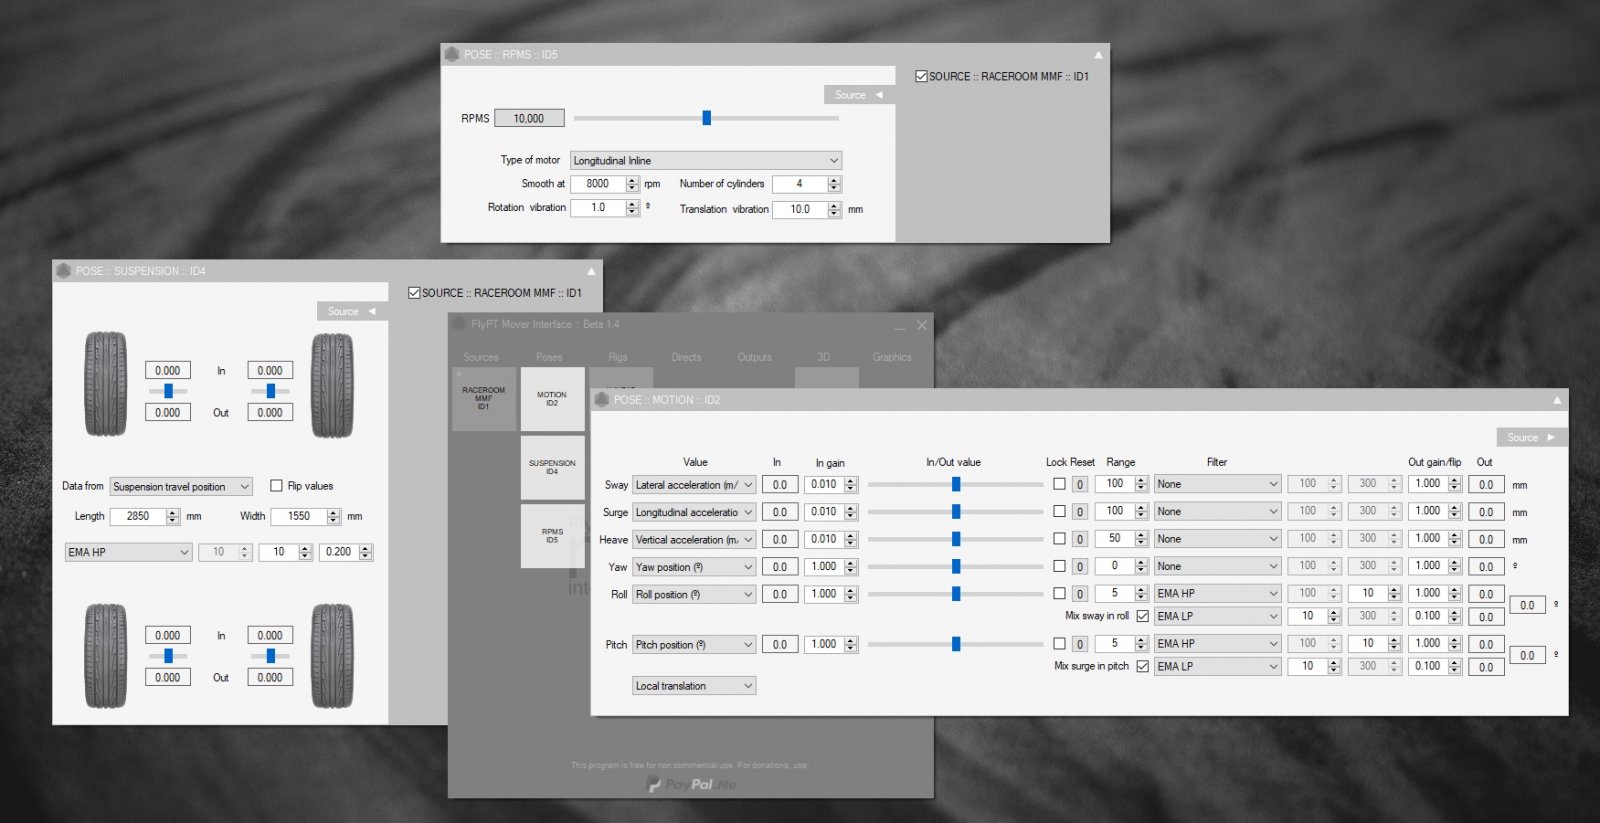The height and width of the screenshot is (823, 1600).
Task: Switch to the Outputs tab
Action: [755, 357]
